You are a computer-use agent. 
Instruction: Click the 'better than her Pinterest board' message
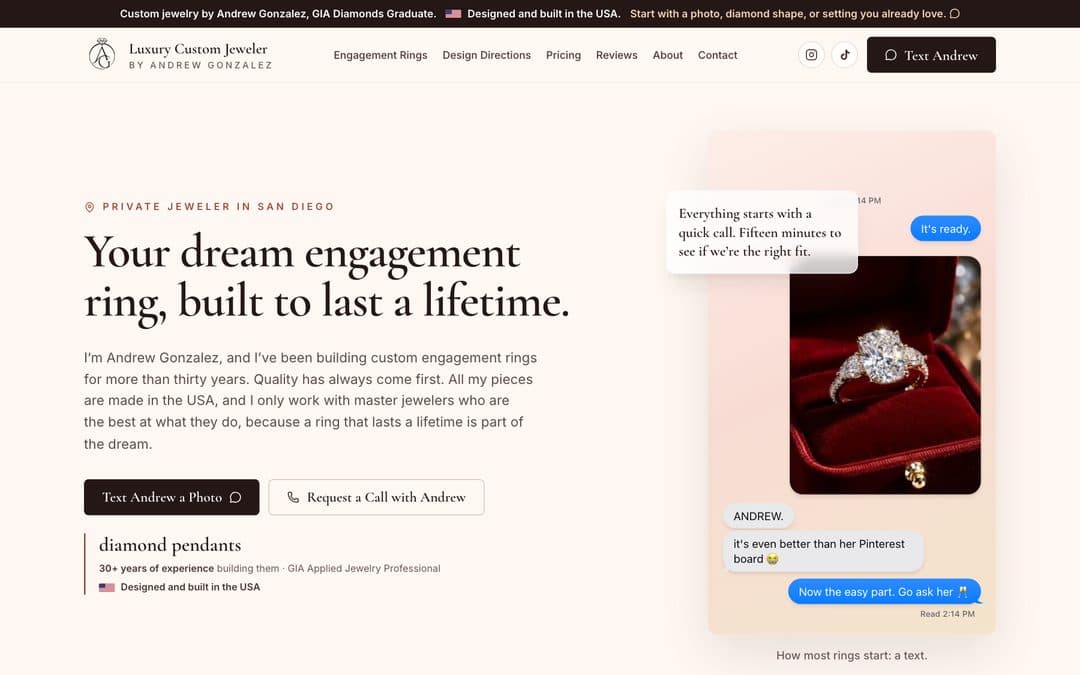pyautogui.click(x=823, y=552)
